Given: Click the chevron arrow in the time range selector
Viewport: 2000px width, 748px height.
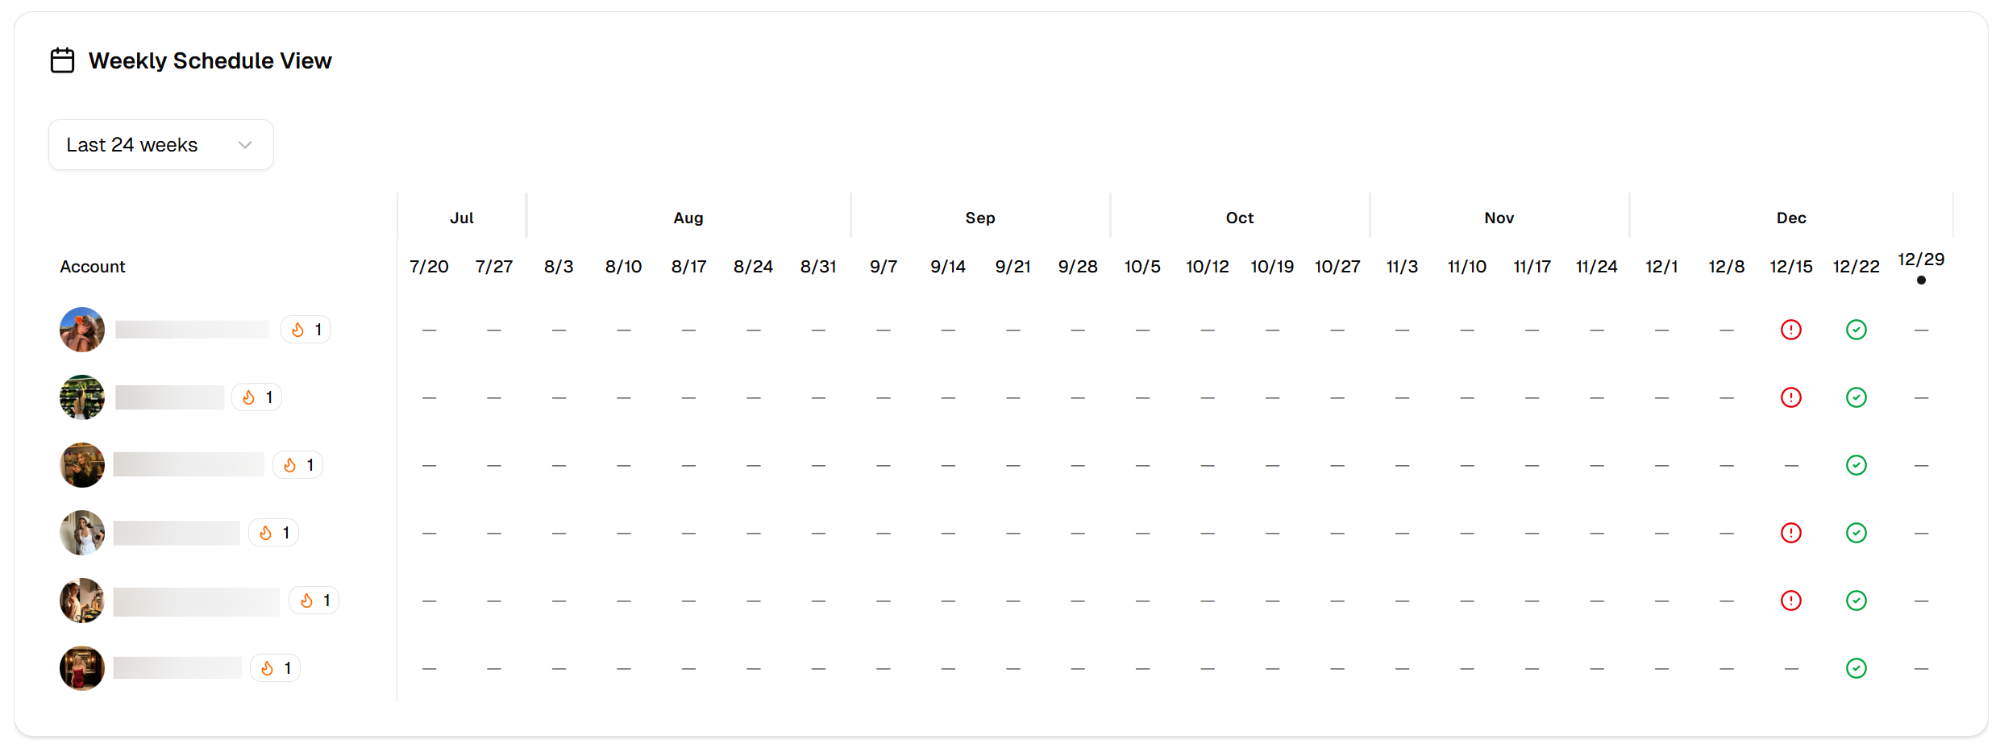Looking at the screenshot, I should pyautogui.click(x=244, y=144).
